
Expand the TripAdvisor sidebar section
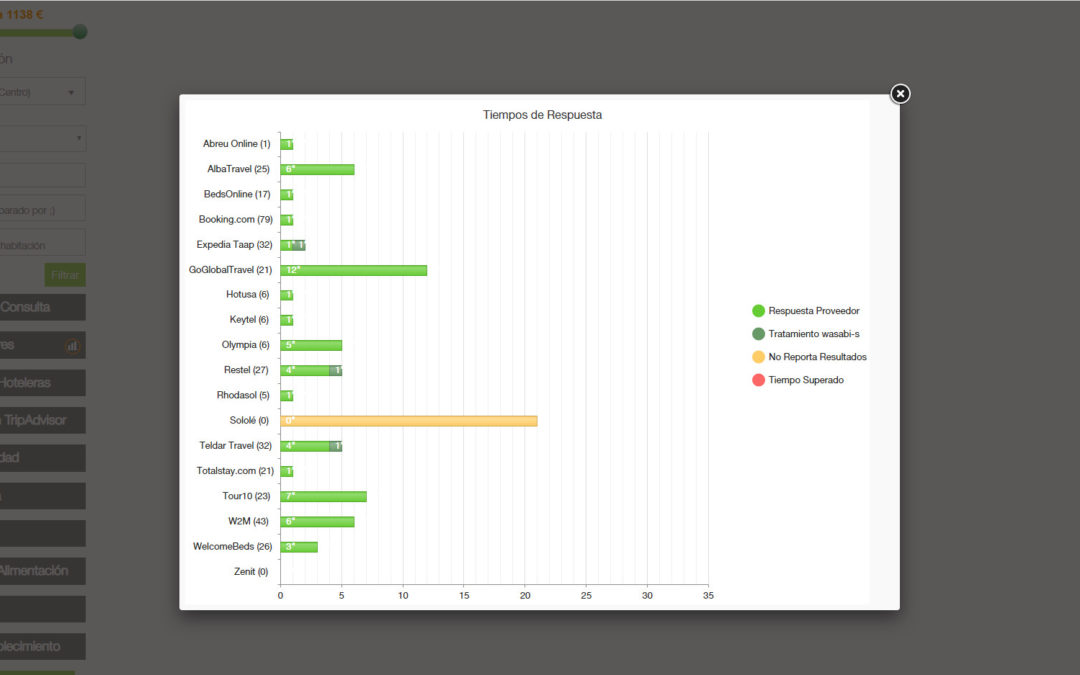40,420
